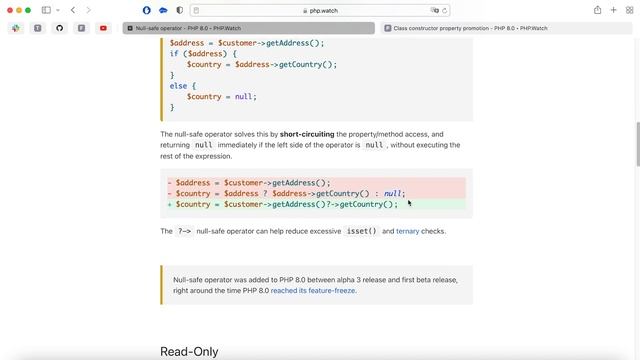Open the GitHub pinned tab
The height and width of the screenshot is (360, 640).
click(x=60, y=28)
